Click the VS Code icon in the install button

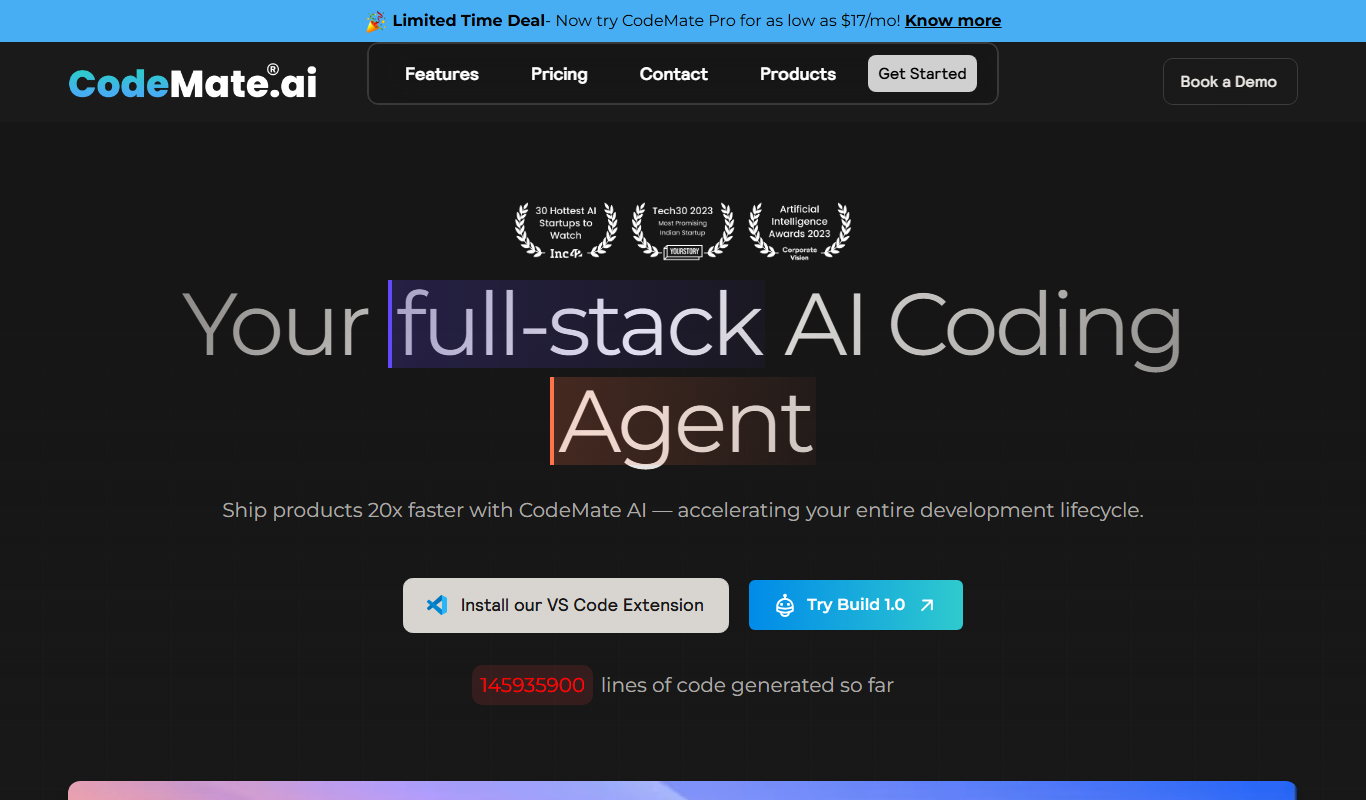(437, 605)
